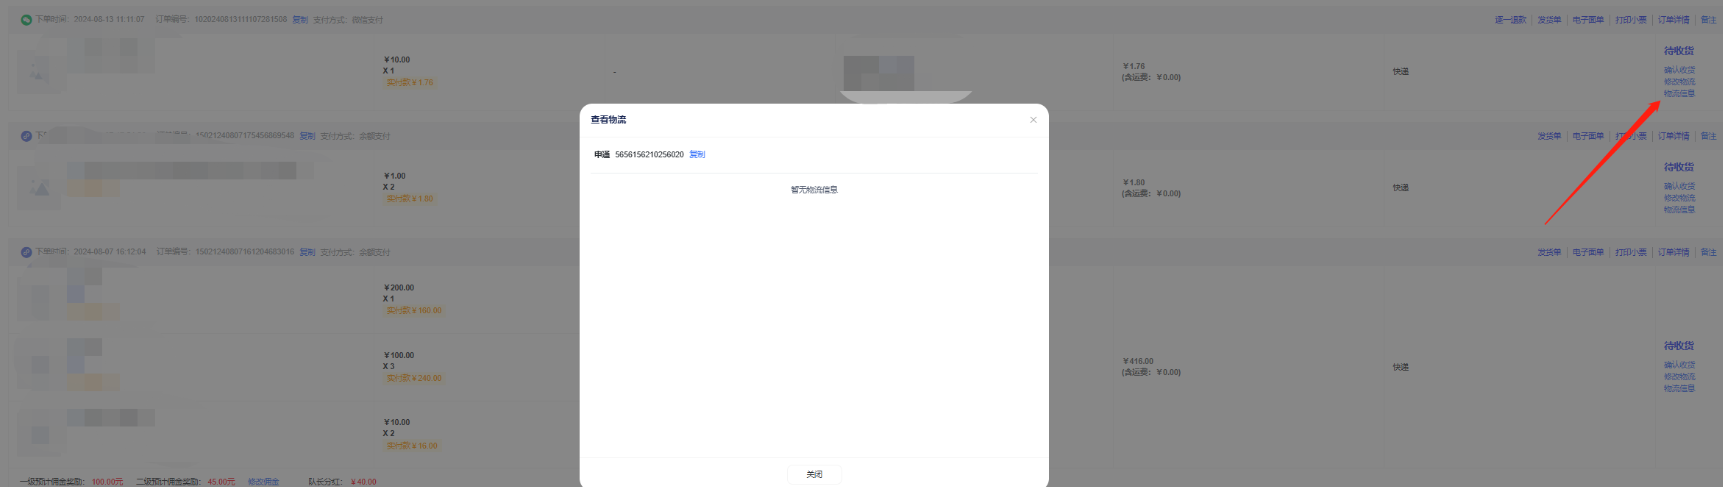Copy the 申通 tracking number
Viewport: 1723px width, 487px height.
[697, 155]
